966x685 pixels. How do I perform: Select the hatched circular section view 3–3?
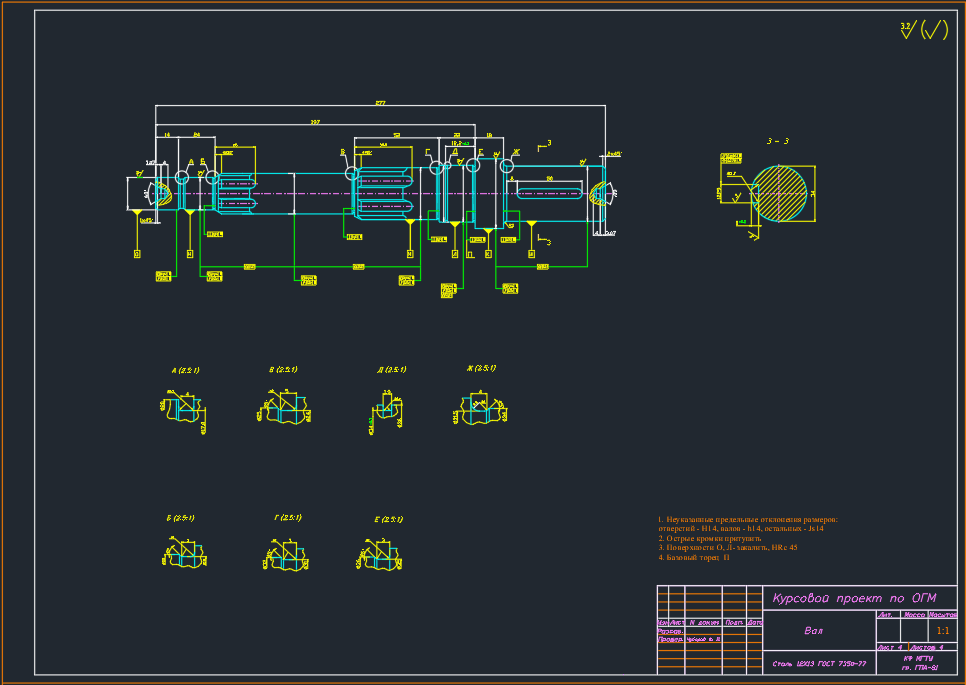tap(778, 193)
